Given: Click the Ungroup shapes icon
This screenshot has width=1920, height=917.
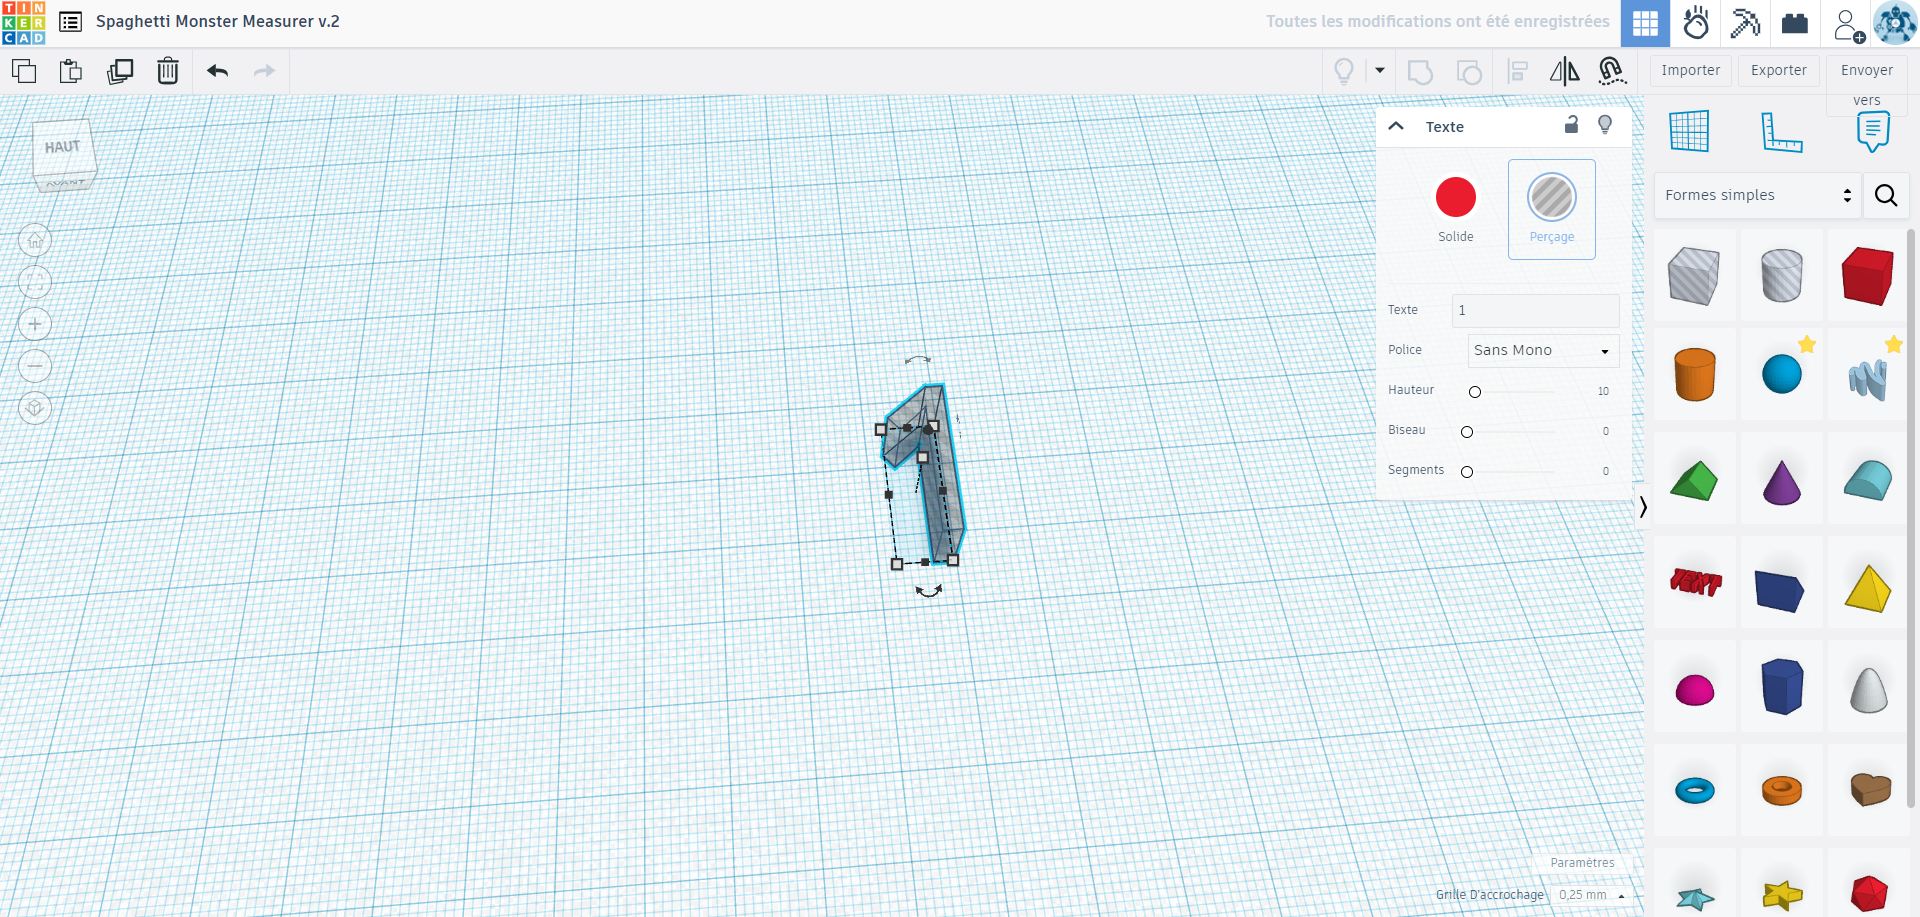Looking at the screenshot, I should tap(1469, 72).
